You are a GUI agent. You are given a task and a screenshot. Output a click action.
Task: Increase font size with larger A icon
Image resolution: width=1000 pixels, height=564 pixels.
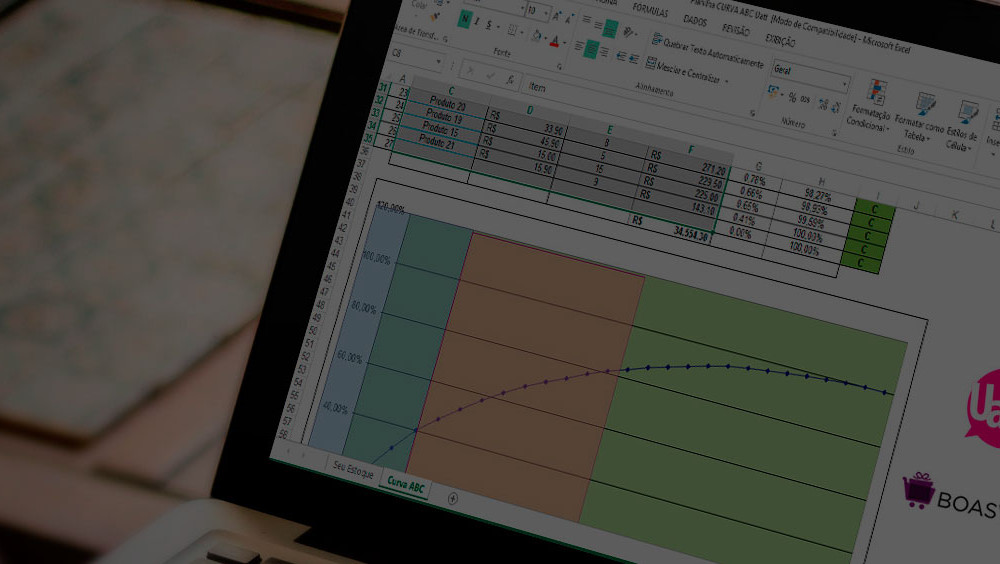[556, 17]
